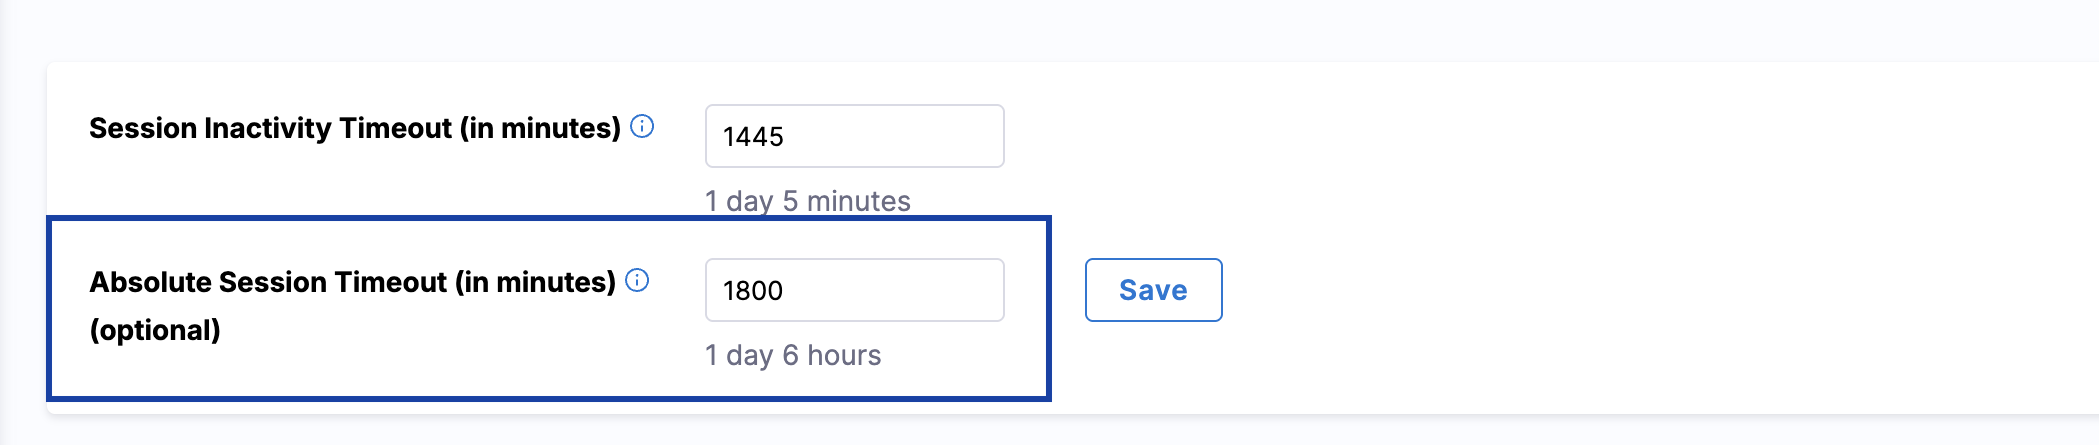The width and height of the screenshot is (2099, 445).
Task: Focus the Session Inactivity Timeout input field
Action: [854, 136]
